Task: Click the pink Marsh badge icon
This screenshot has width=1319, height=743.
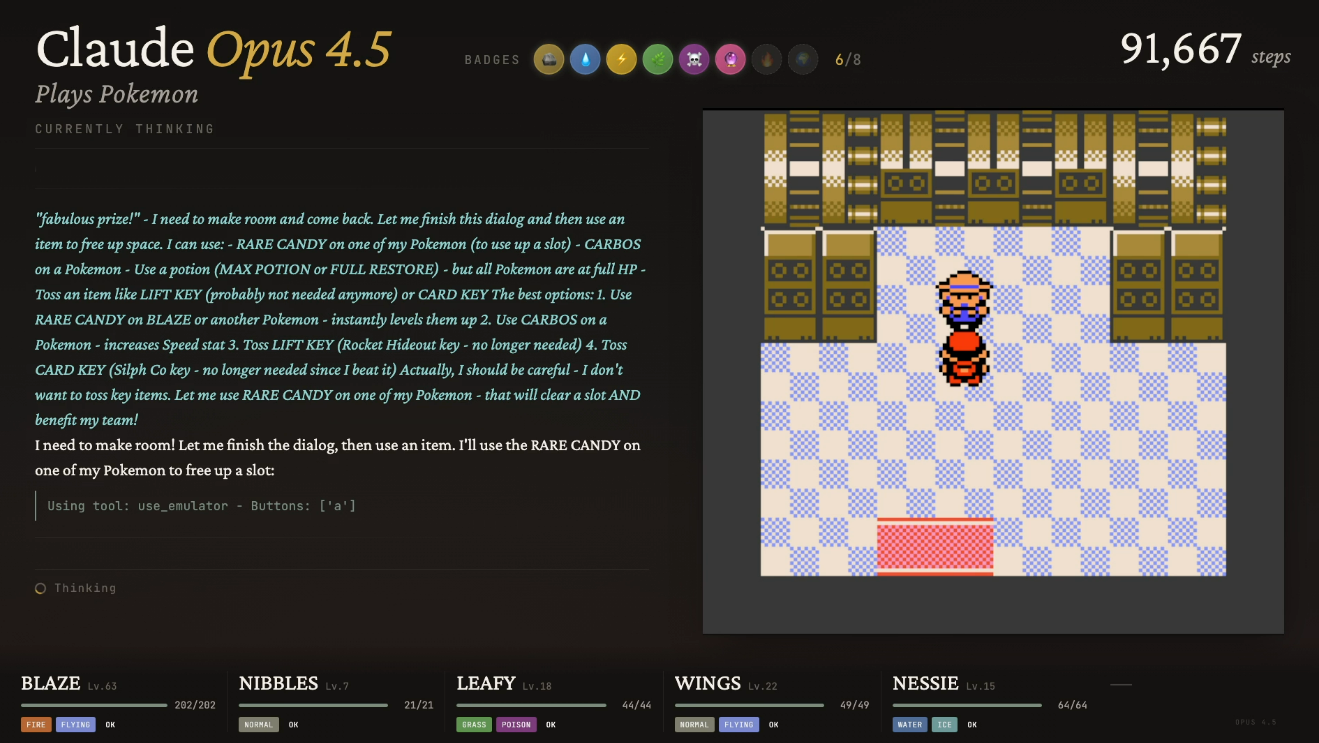Action: pyautogui.click(x=730, y=59)
